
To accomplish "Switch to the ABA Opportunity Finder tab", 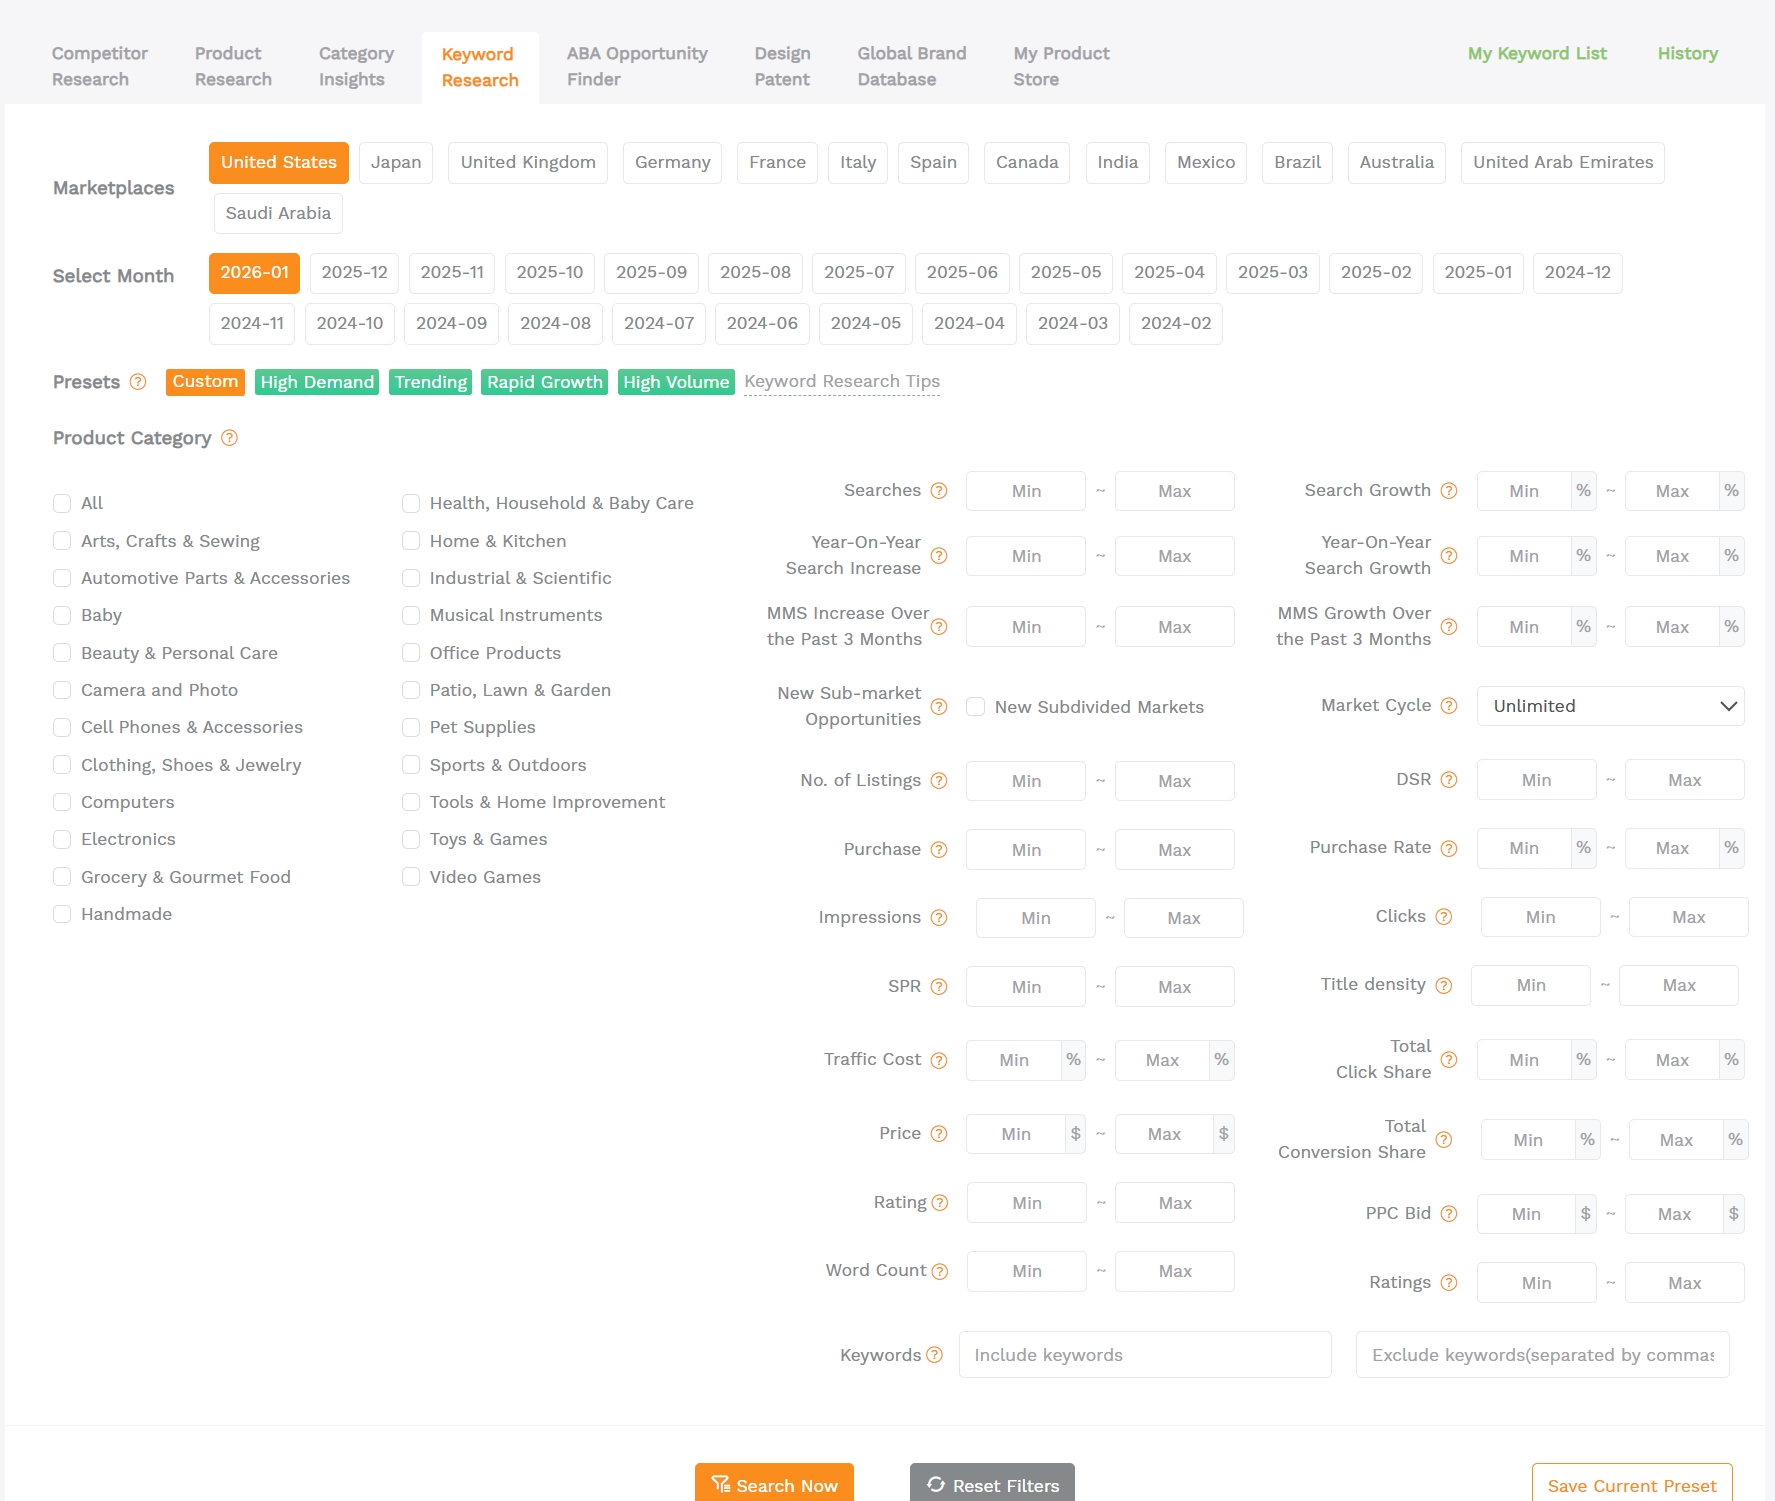I will 636,65.
